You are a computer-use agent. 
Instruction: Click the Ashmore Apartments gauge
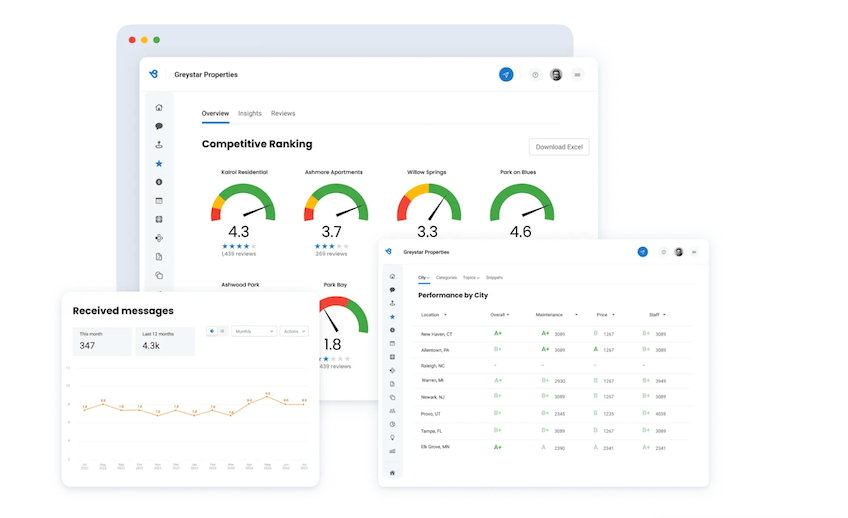(336, 203)
